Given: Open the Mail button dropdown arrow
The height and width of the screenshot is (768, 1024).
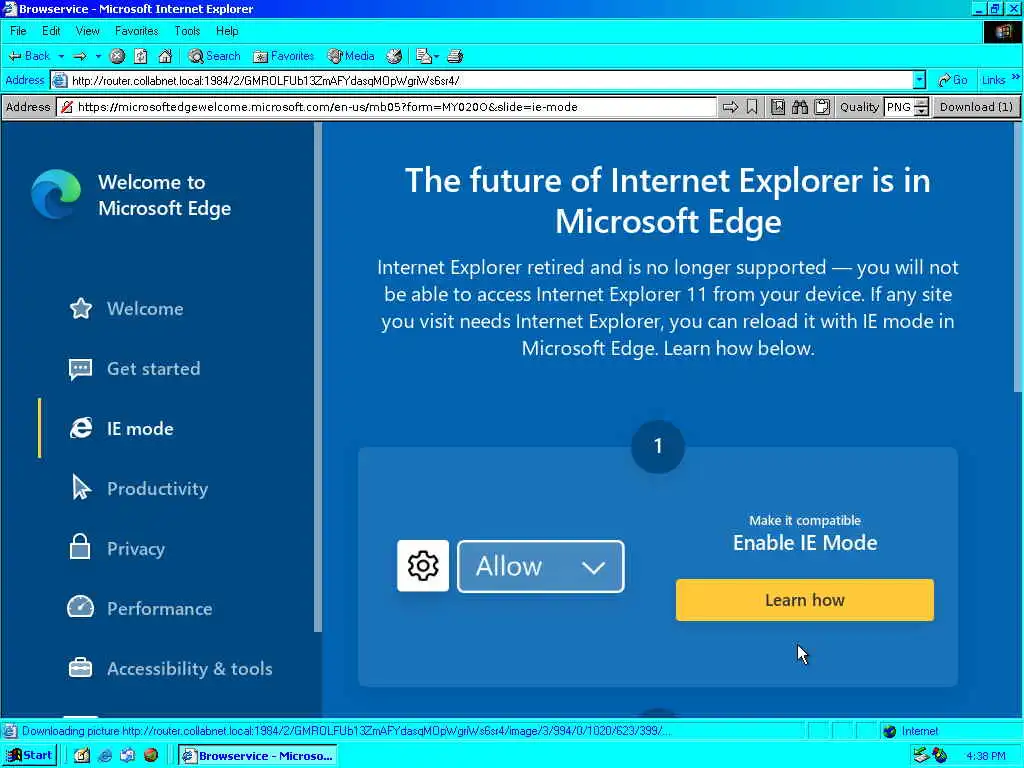Looking at the screenshot, I should tap(436, 56).
